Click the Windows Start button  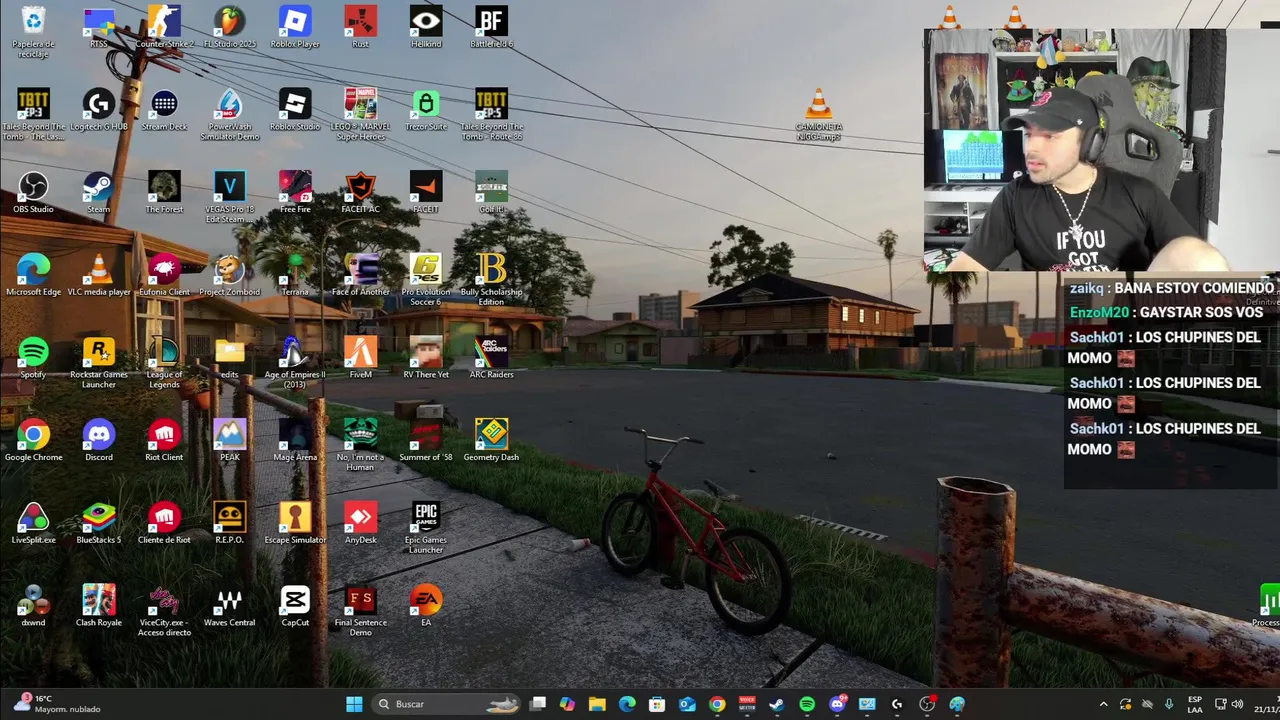coord(354,704)
